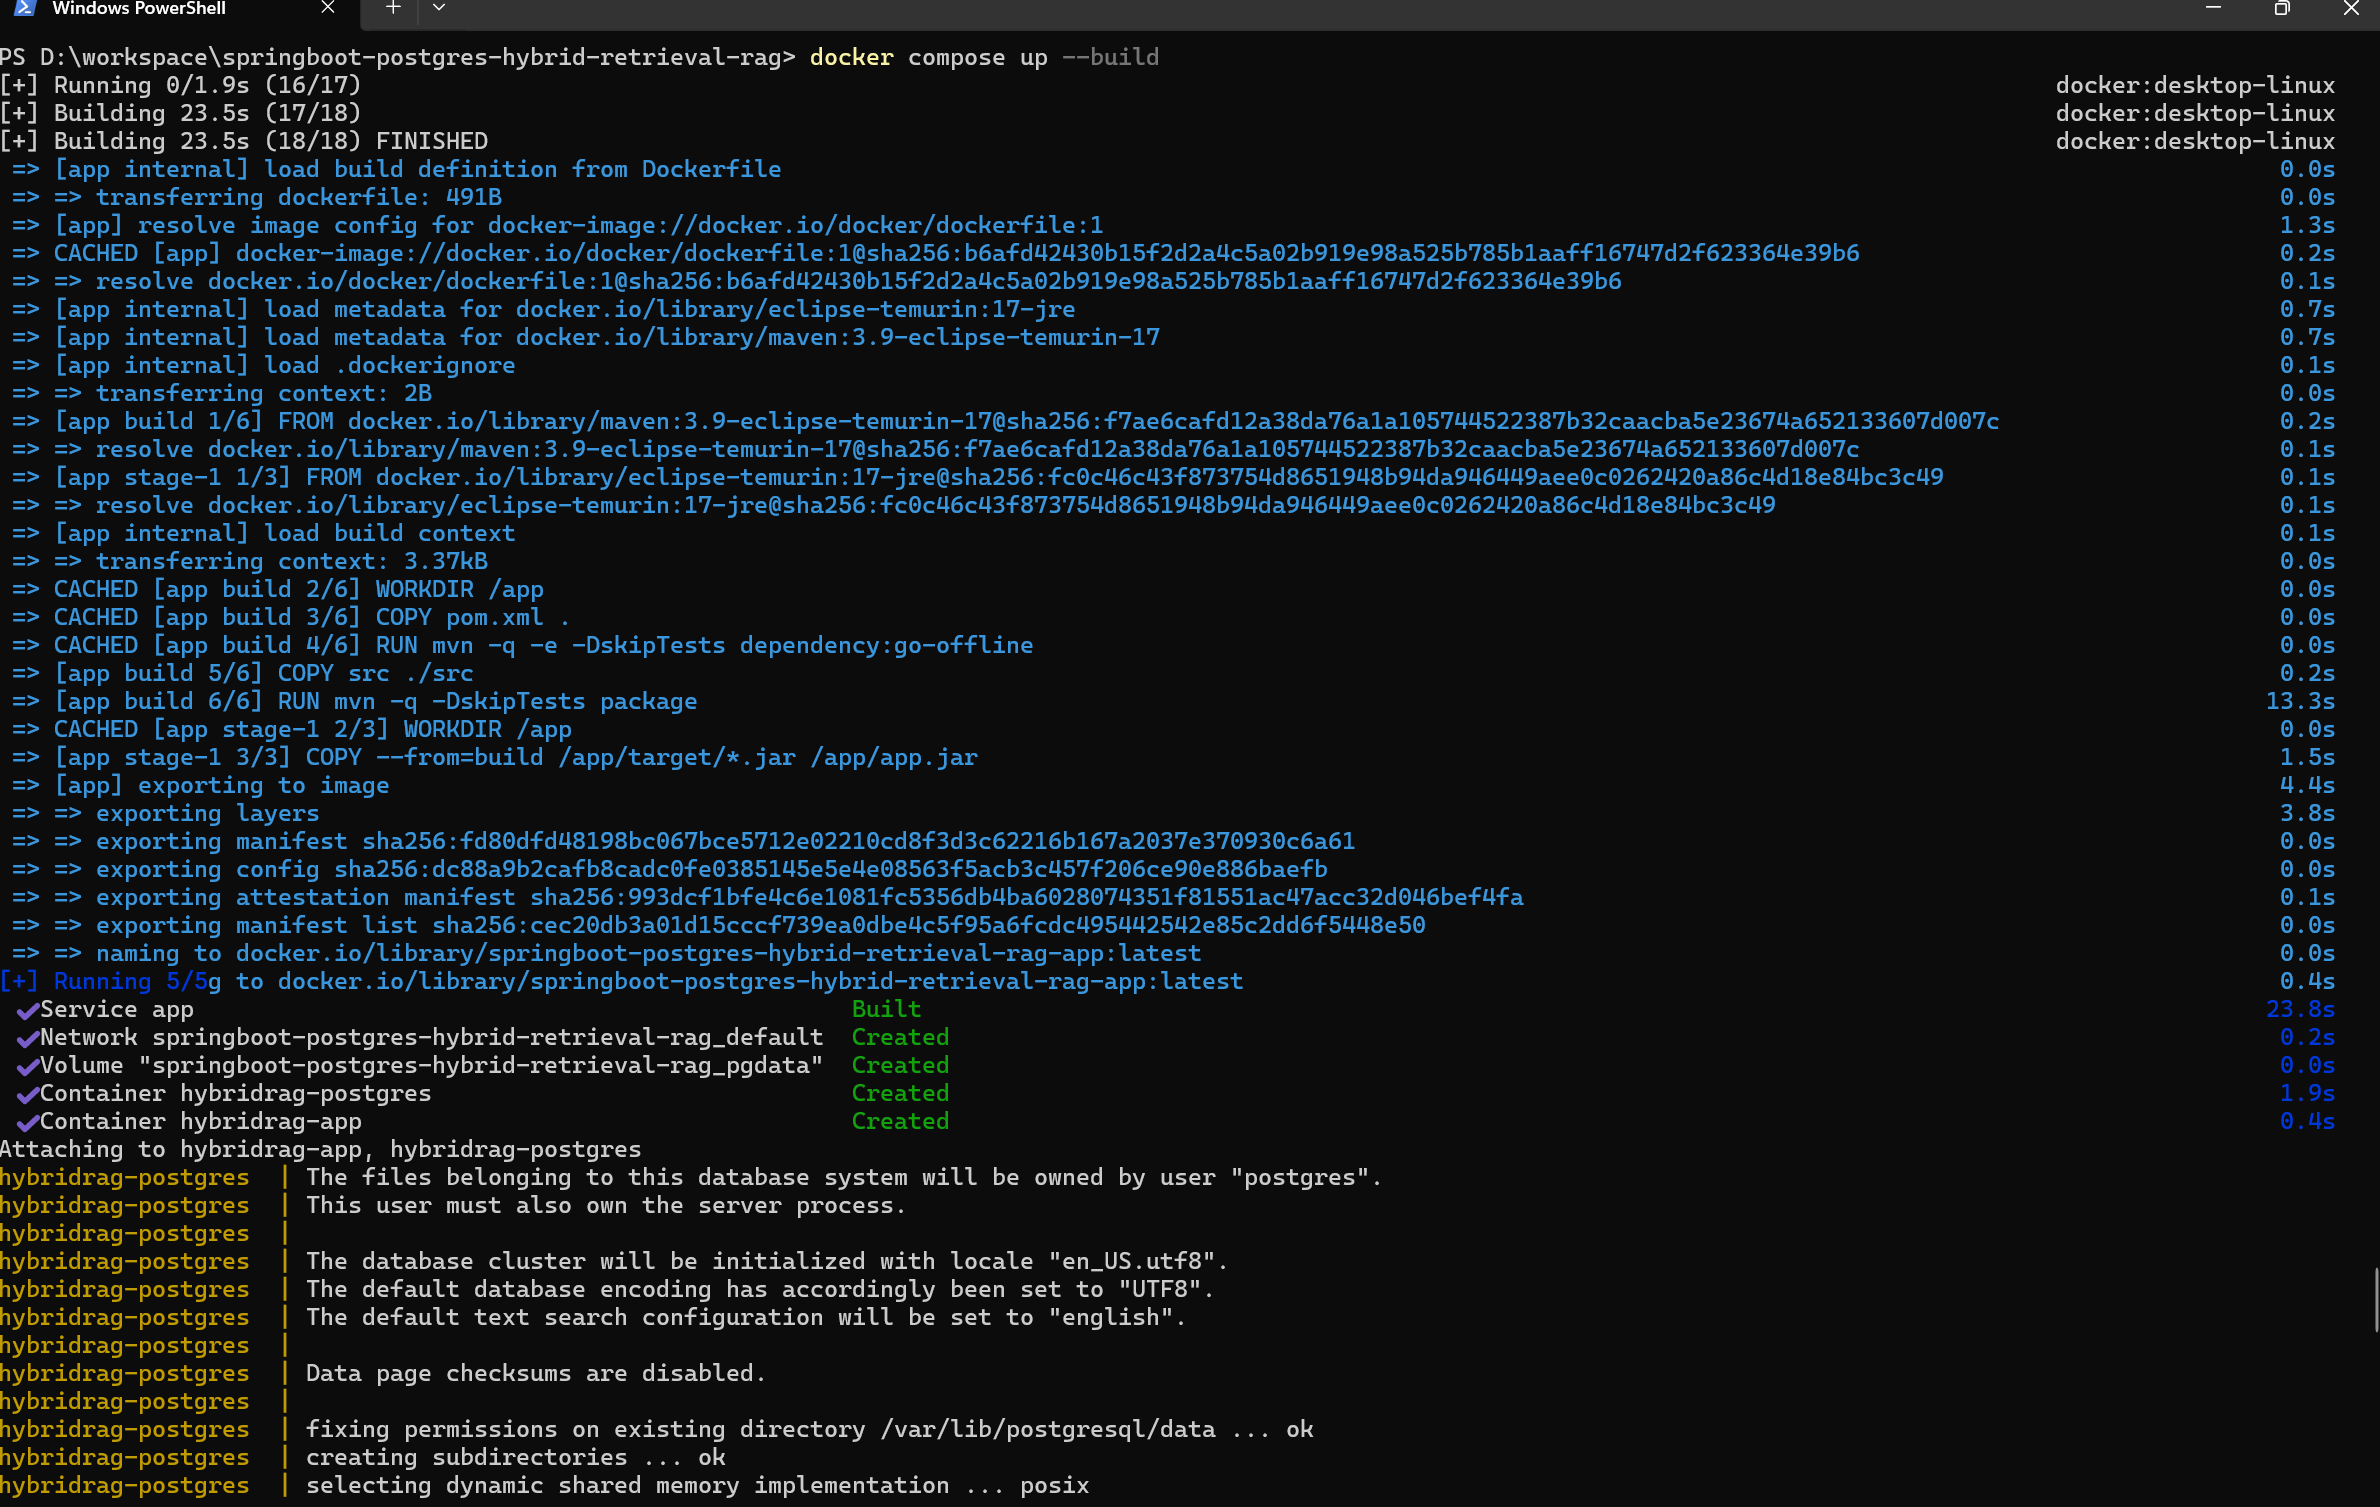This screenshot has width=2380, height=1507.
Task: Close the Windows PowerShell tab
Action: click(327, 8)
